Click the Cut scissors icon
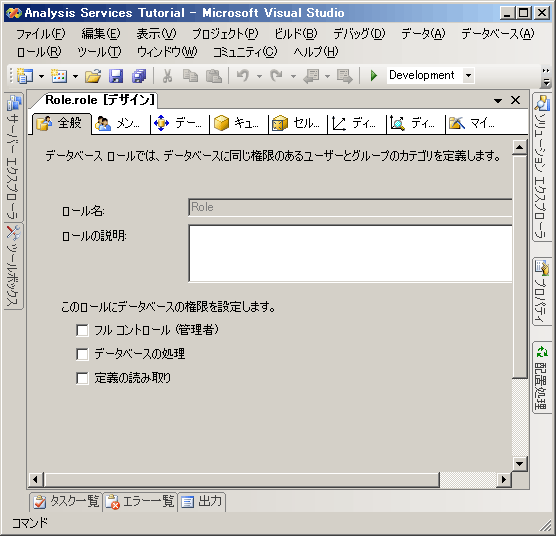The image size is (556, 536). click(x=167, y=76)
